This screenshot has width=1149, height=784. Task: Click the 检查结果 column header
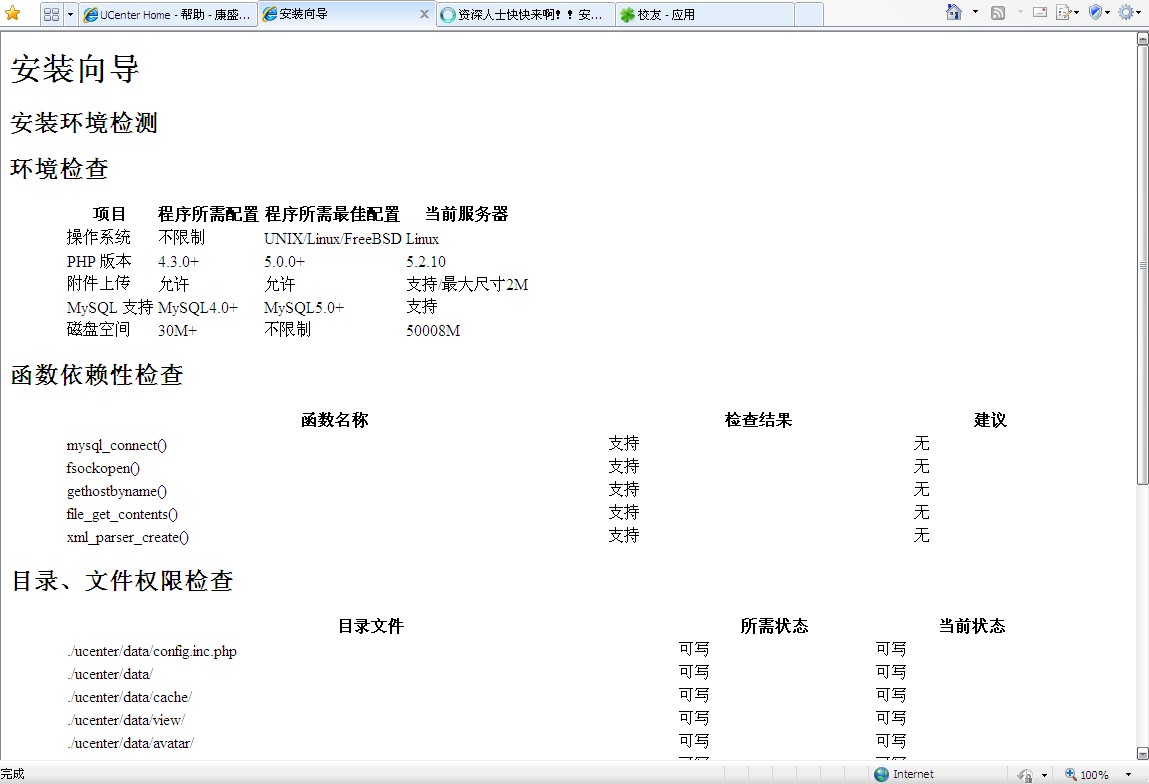758,420
